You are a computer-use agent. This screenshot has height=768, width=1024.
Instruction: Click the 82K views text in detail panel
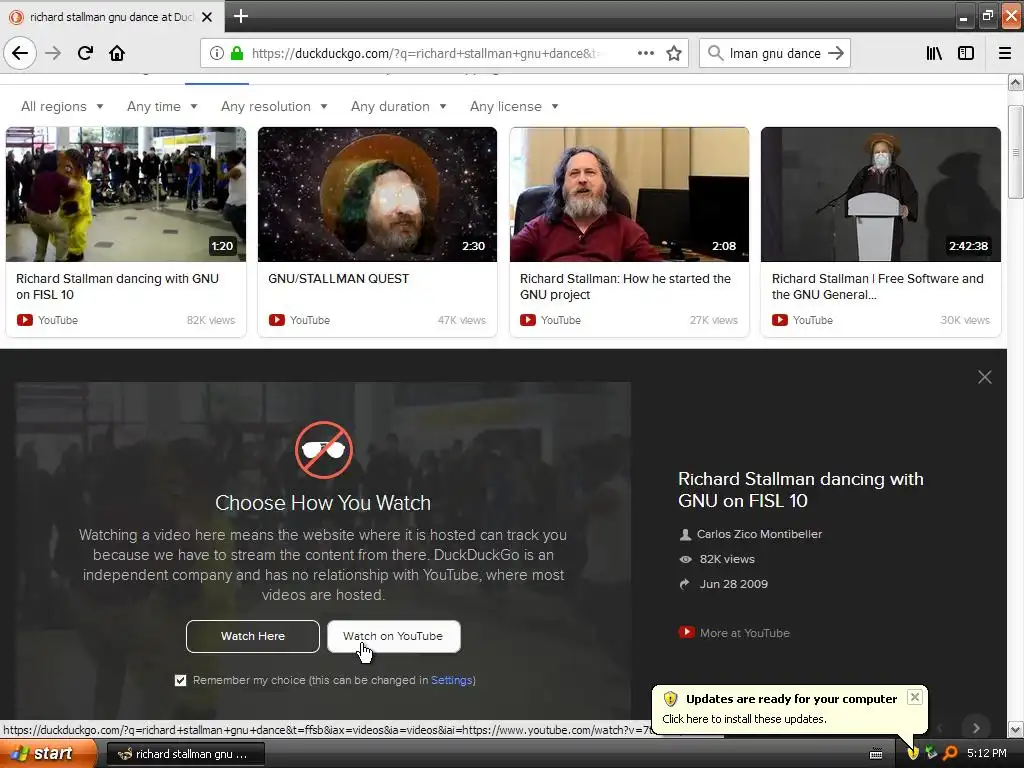(x=727, y=559)
